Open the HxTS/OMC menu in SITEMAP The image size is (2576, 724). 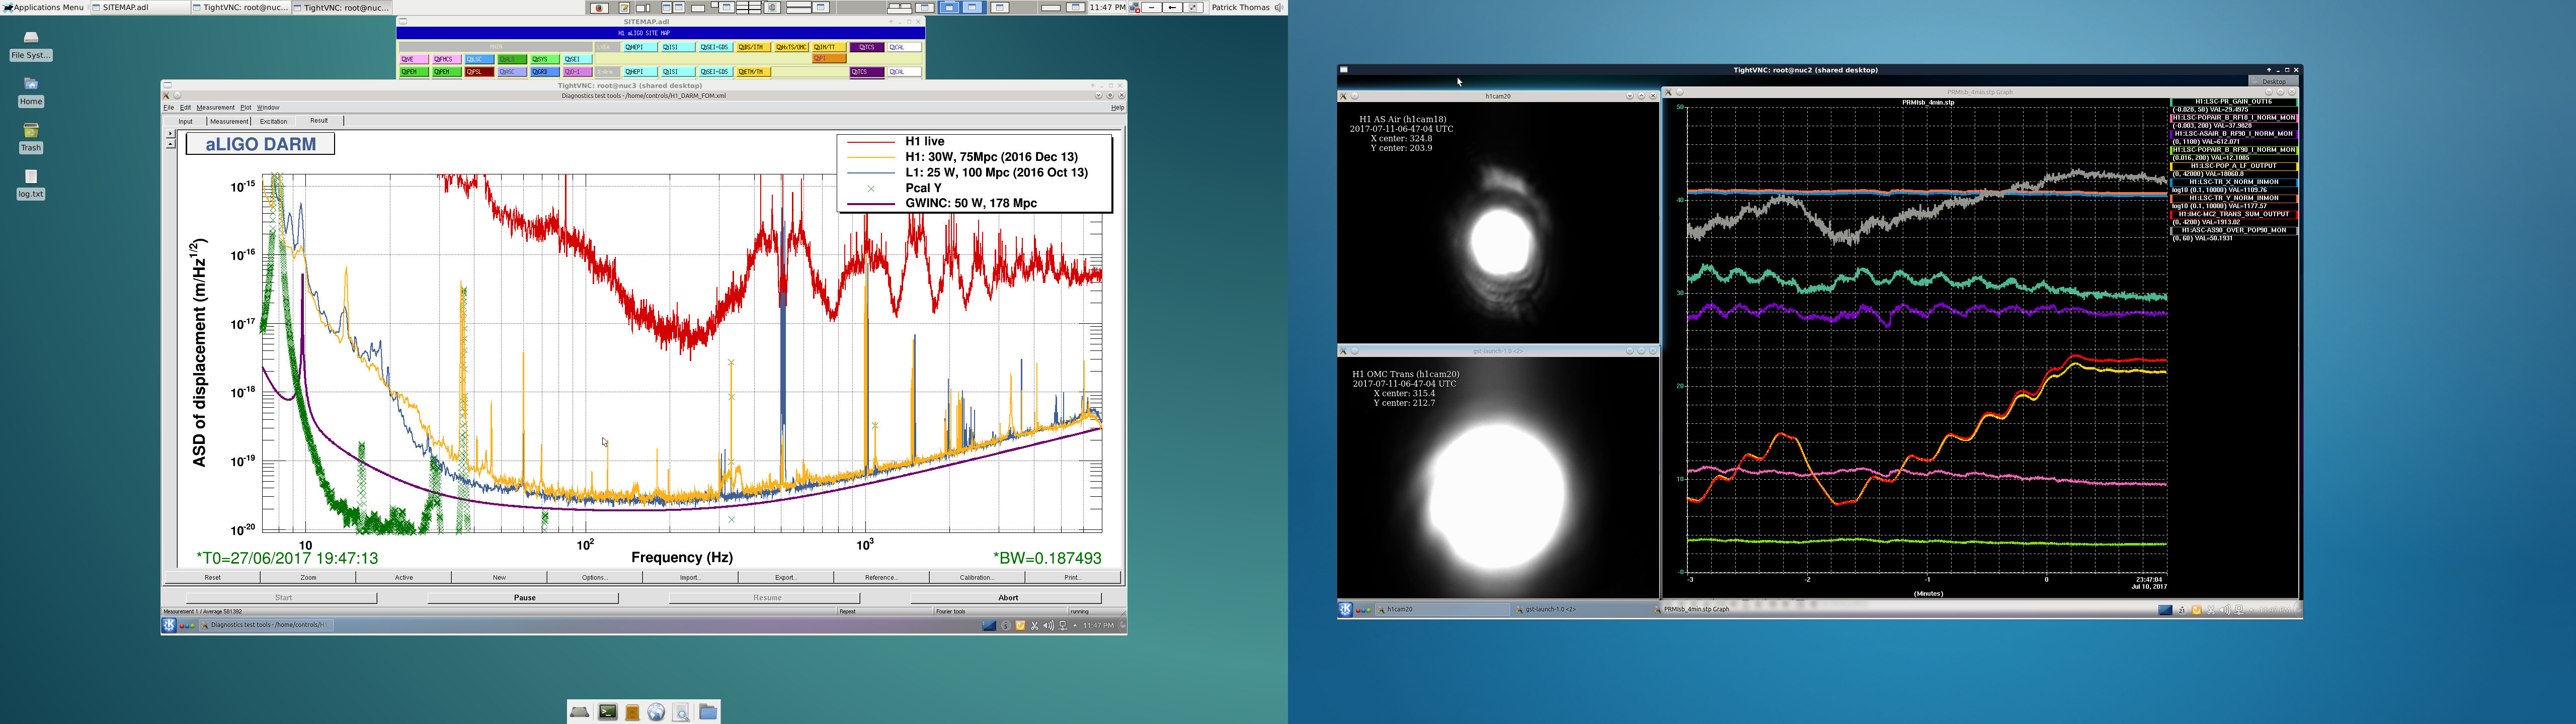(x=791, y=47)
